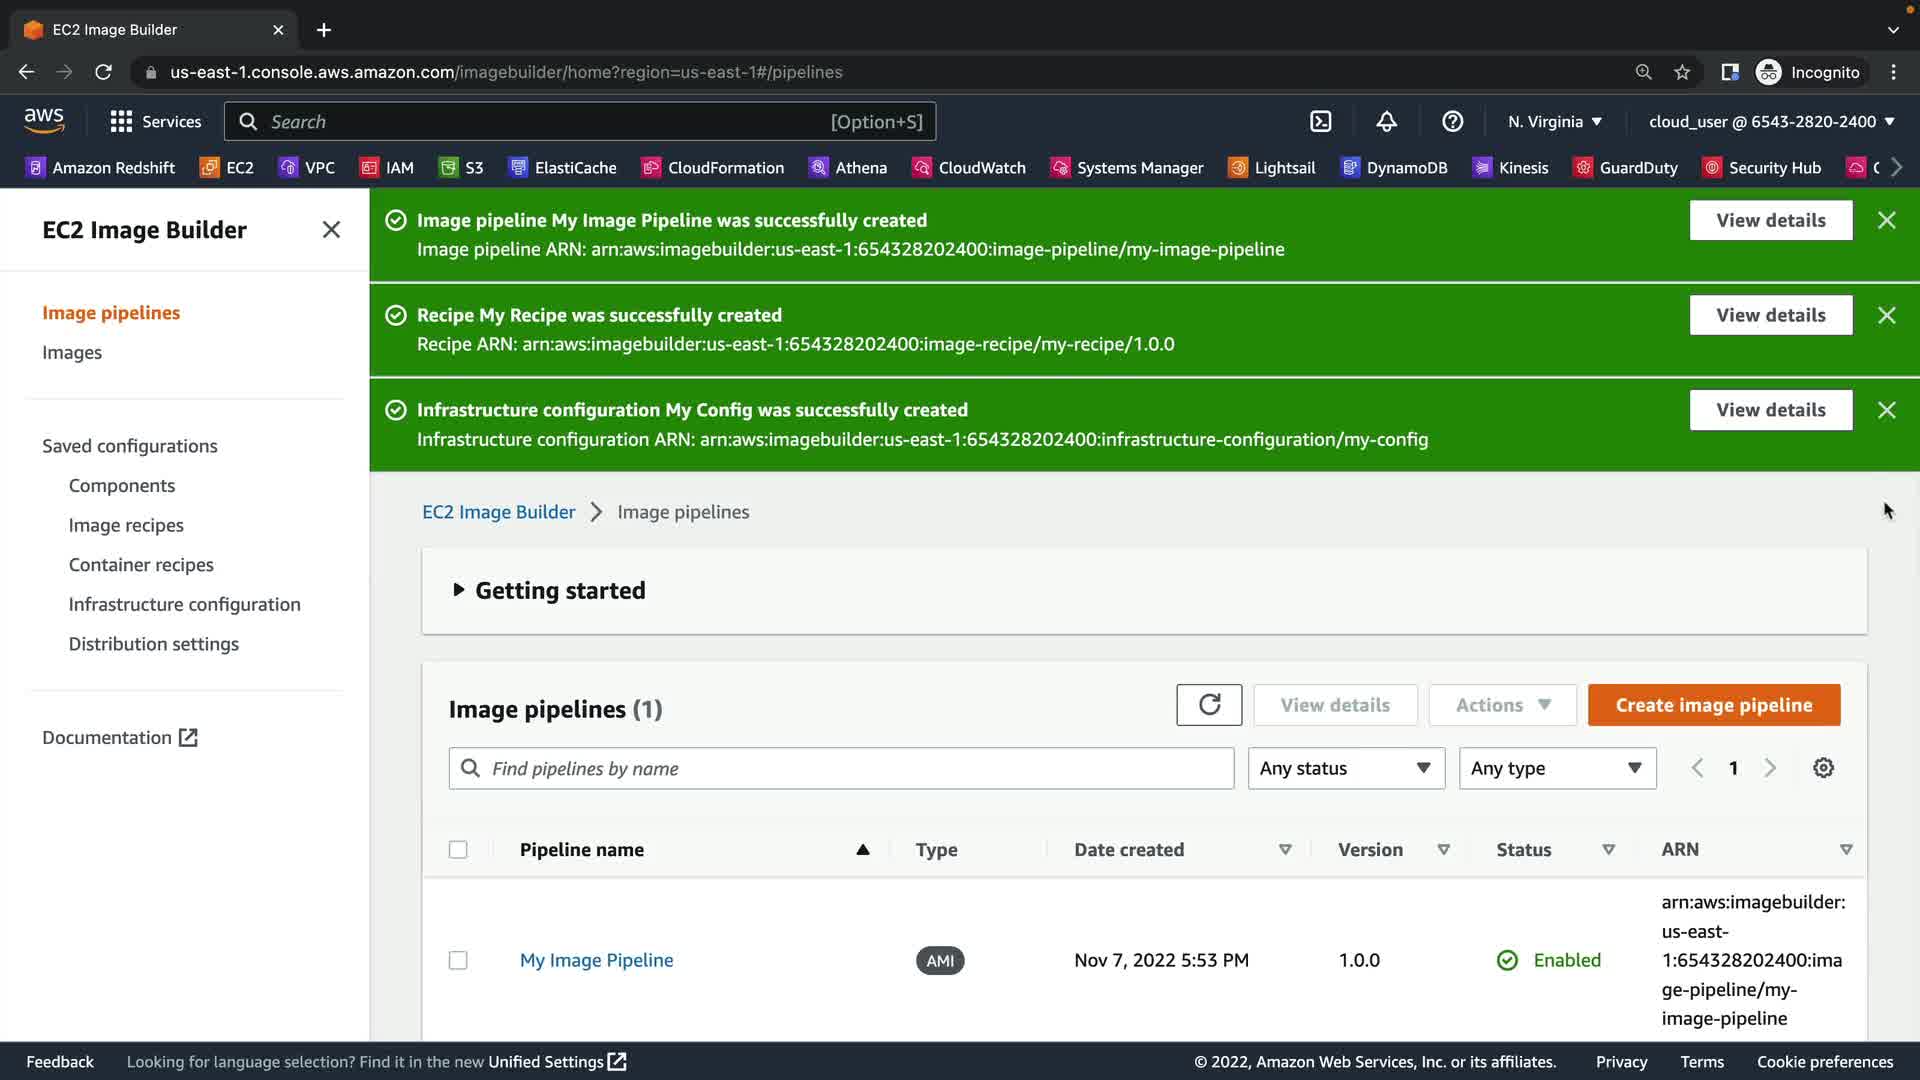Open the notifications bell icon

coord(1386,121)
